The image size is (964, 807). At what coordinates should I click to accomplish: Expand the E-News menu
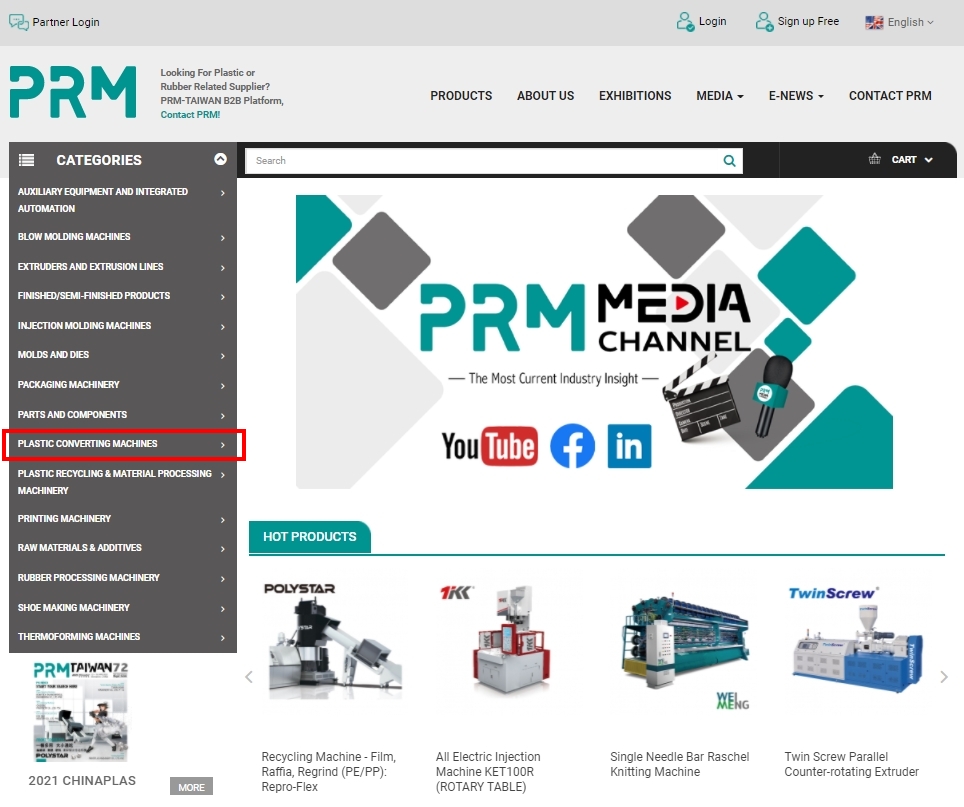[796, 96]
